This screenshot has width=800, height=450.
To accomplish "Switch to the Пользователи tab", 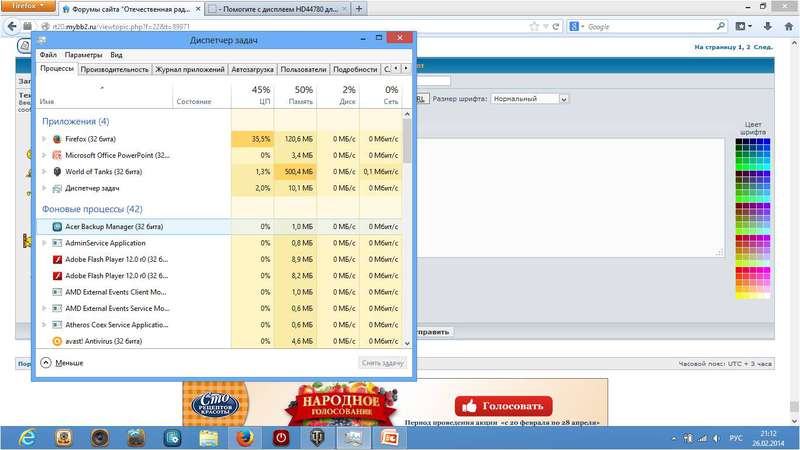I will tap(303, 69).
